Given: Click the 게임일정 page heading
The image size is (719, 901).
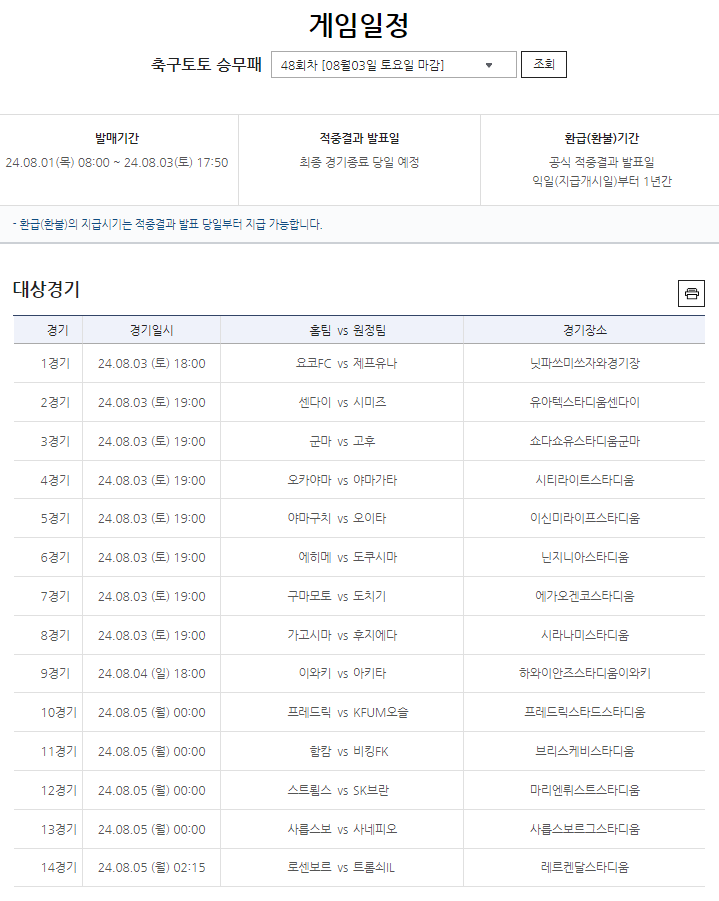Looking at the screenshot, I should [x=359, y=25].
